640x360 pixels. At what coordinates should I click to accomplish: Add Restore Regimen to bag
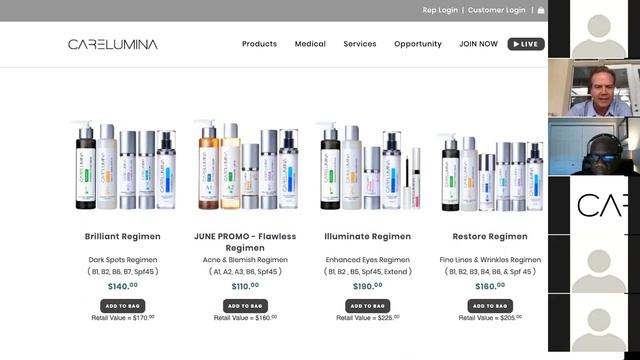pyautogui.click(x=490, y=306)
